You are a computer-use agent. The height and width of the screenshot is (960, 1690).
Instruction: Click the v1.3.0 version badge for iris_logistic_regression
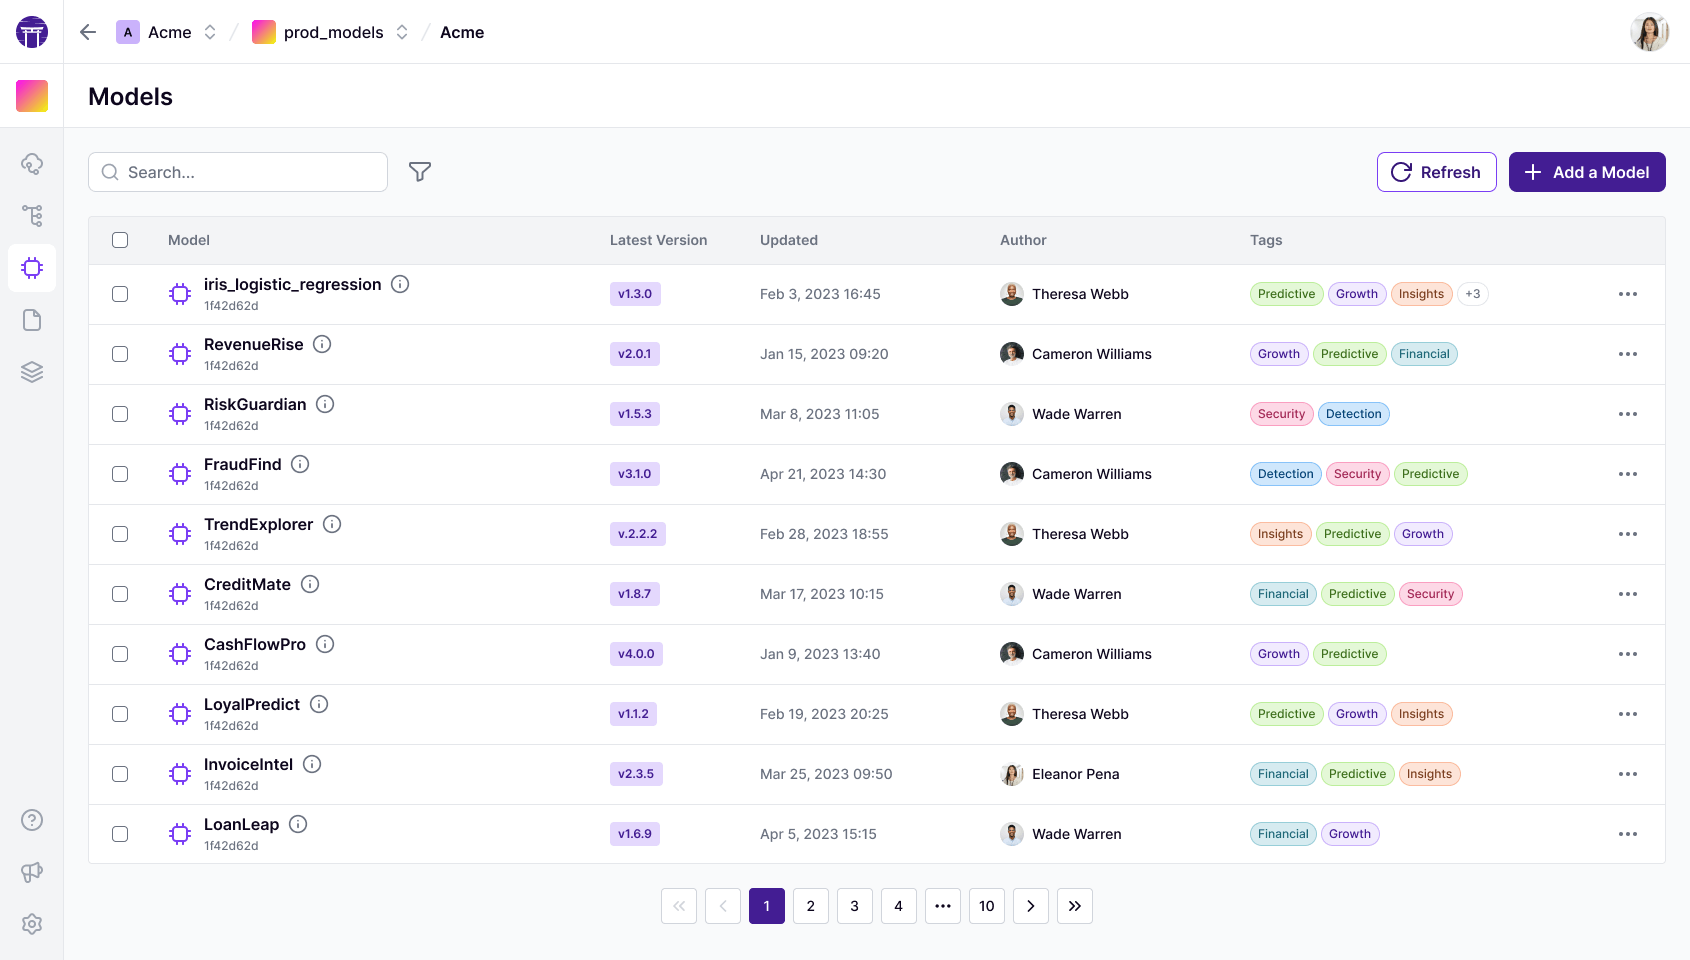[x=634, y=293]
